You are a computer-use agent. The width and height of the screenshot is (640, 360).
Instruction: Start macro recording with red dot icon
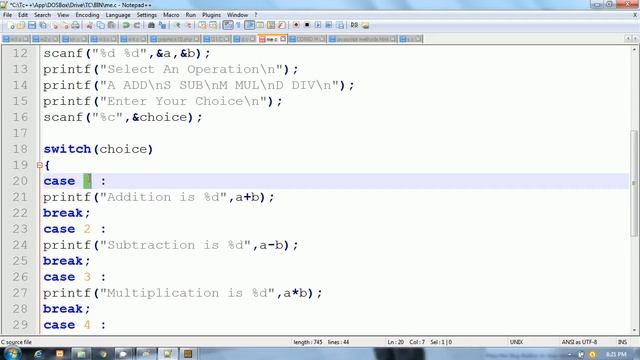click(296, 25)
